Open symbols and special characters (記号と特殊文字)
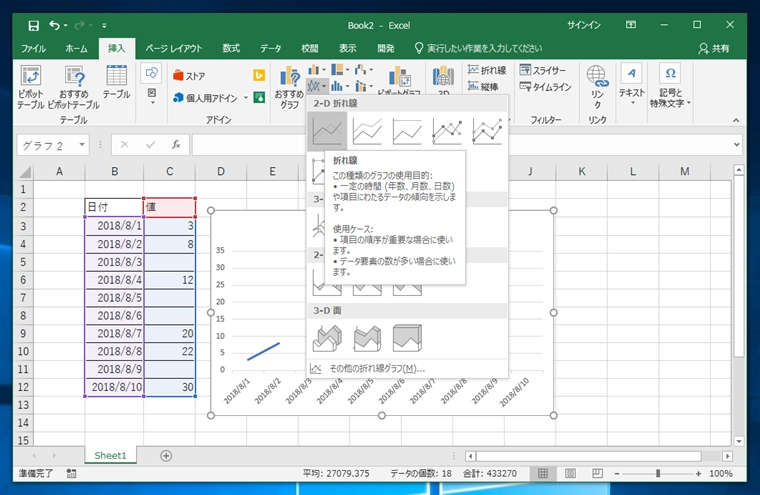 coord(670,86)
